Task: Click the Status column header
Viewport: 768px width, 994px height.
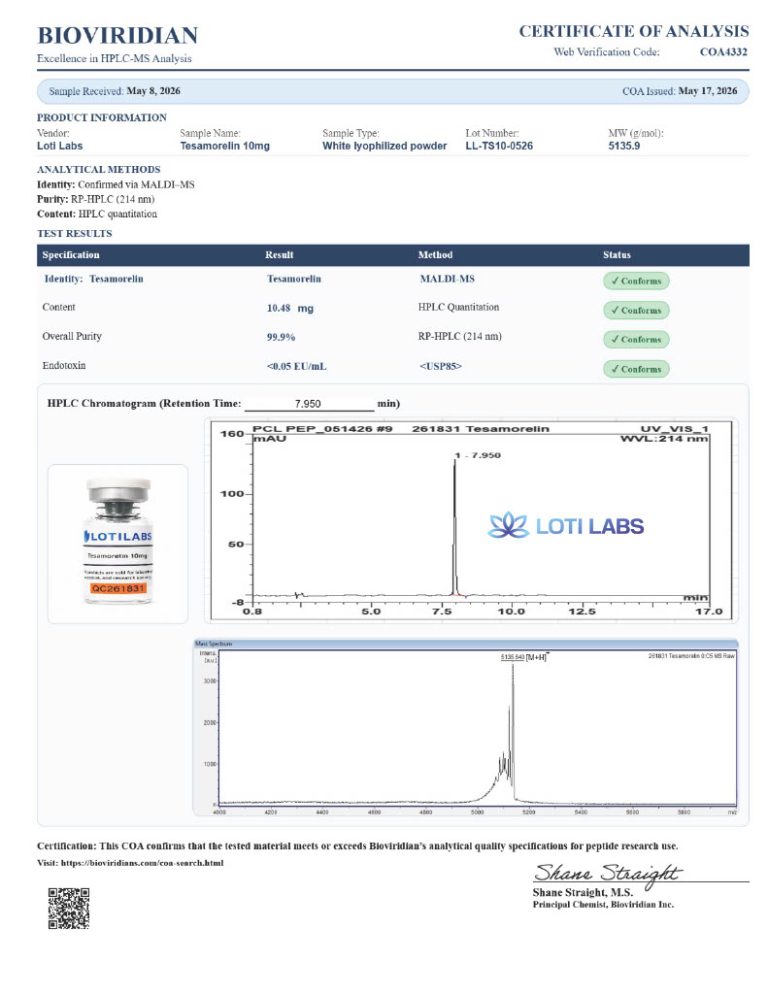Action: 616,255
